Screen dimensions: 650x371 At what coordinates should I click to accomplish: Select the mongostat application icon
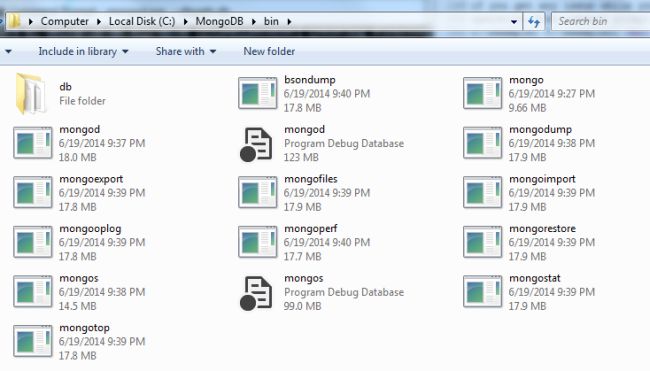(483, 292)
